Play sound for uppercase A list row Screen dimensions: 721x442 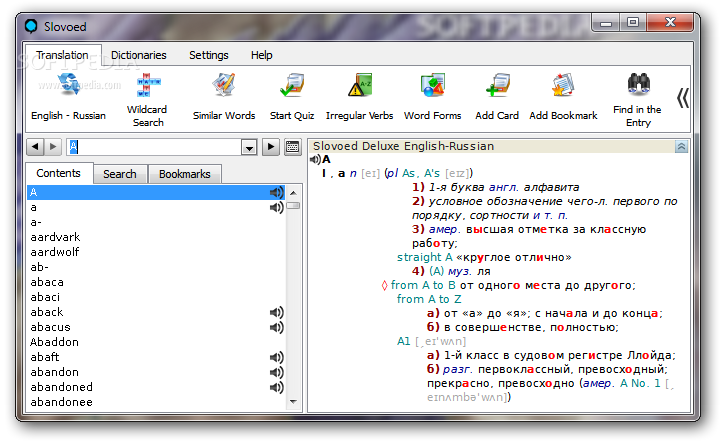[x=276, y=192]
